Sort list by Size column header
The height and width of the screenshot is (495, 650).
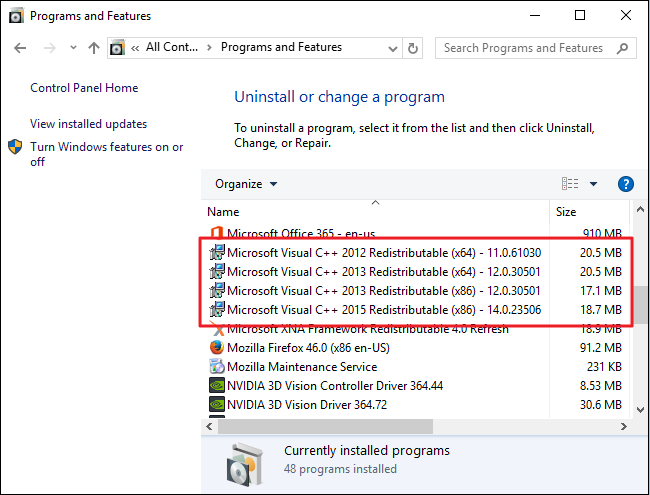tap(566, 212)
